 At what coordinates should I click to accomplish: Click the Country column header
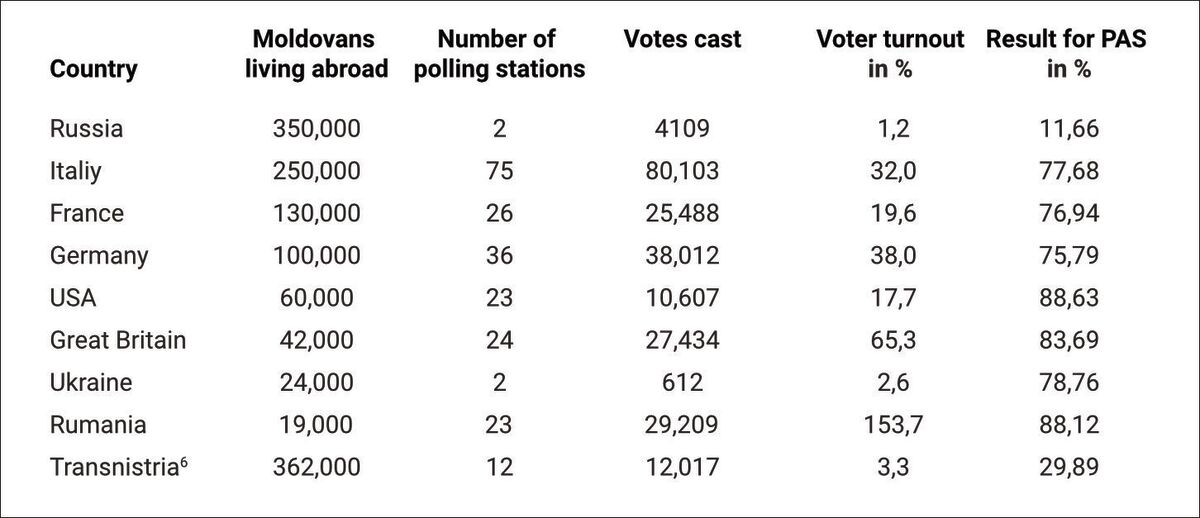(x=94, y=70)
